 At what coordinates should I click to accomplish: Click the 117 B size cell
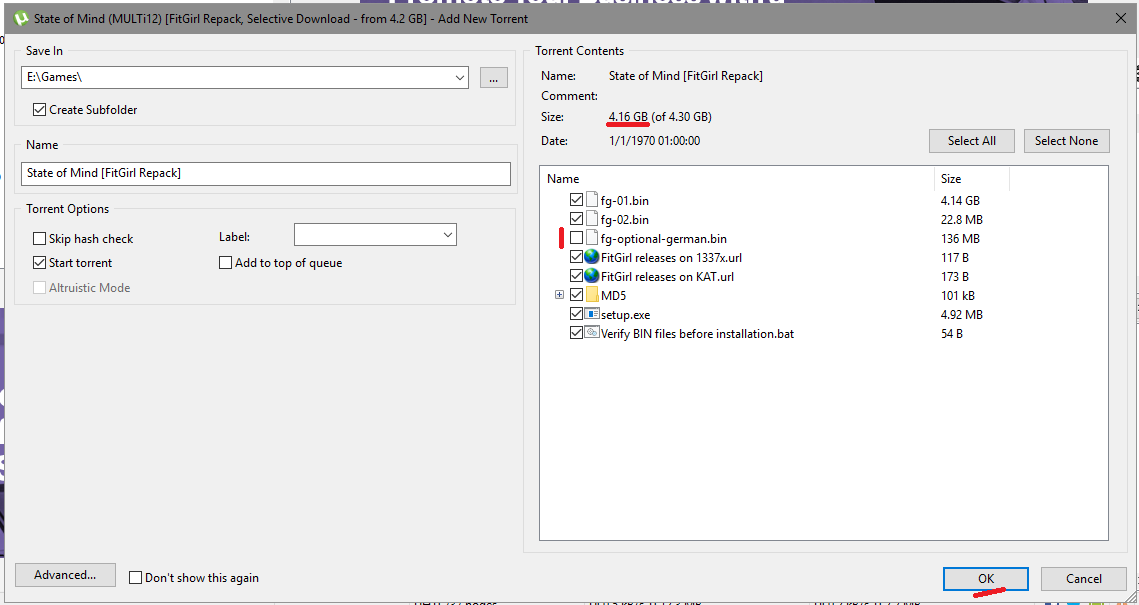pyautogui.click(x=954, y=257)
